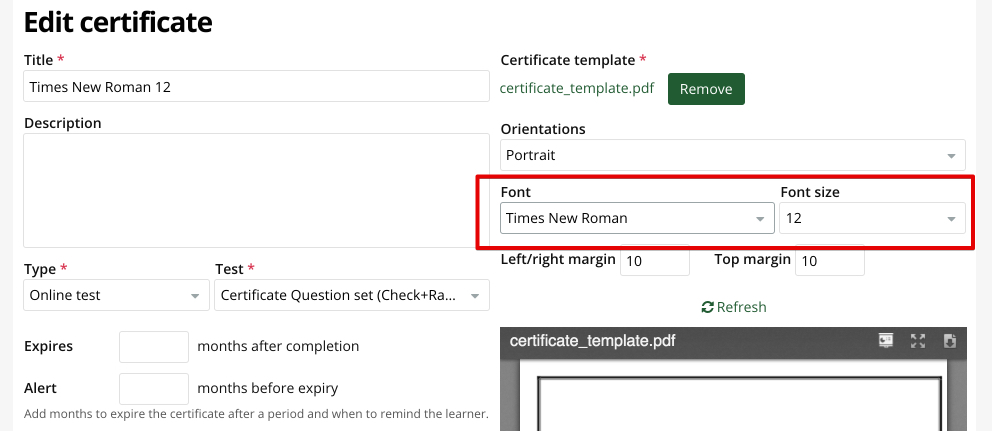992x431 pixels.
Task: Open the certificate_template.pdf green link
Action: pyautogui.click(x=577, y=88)
